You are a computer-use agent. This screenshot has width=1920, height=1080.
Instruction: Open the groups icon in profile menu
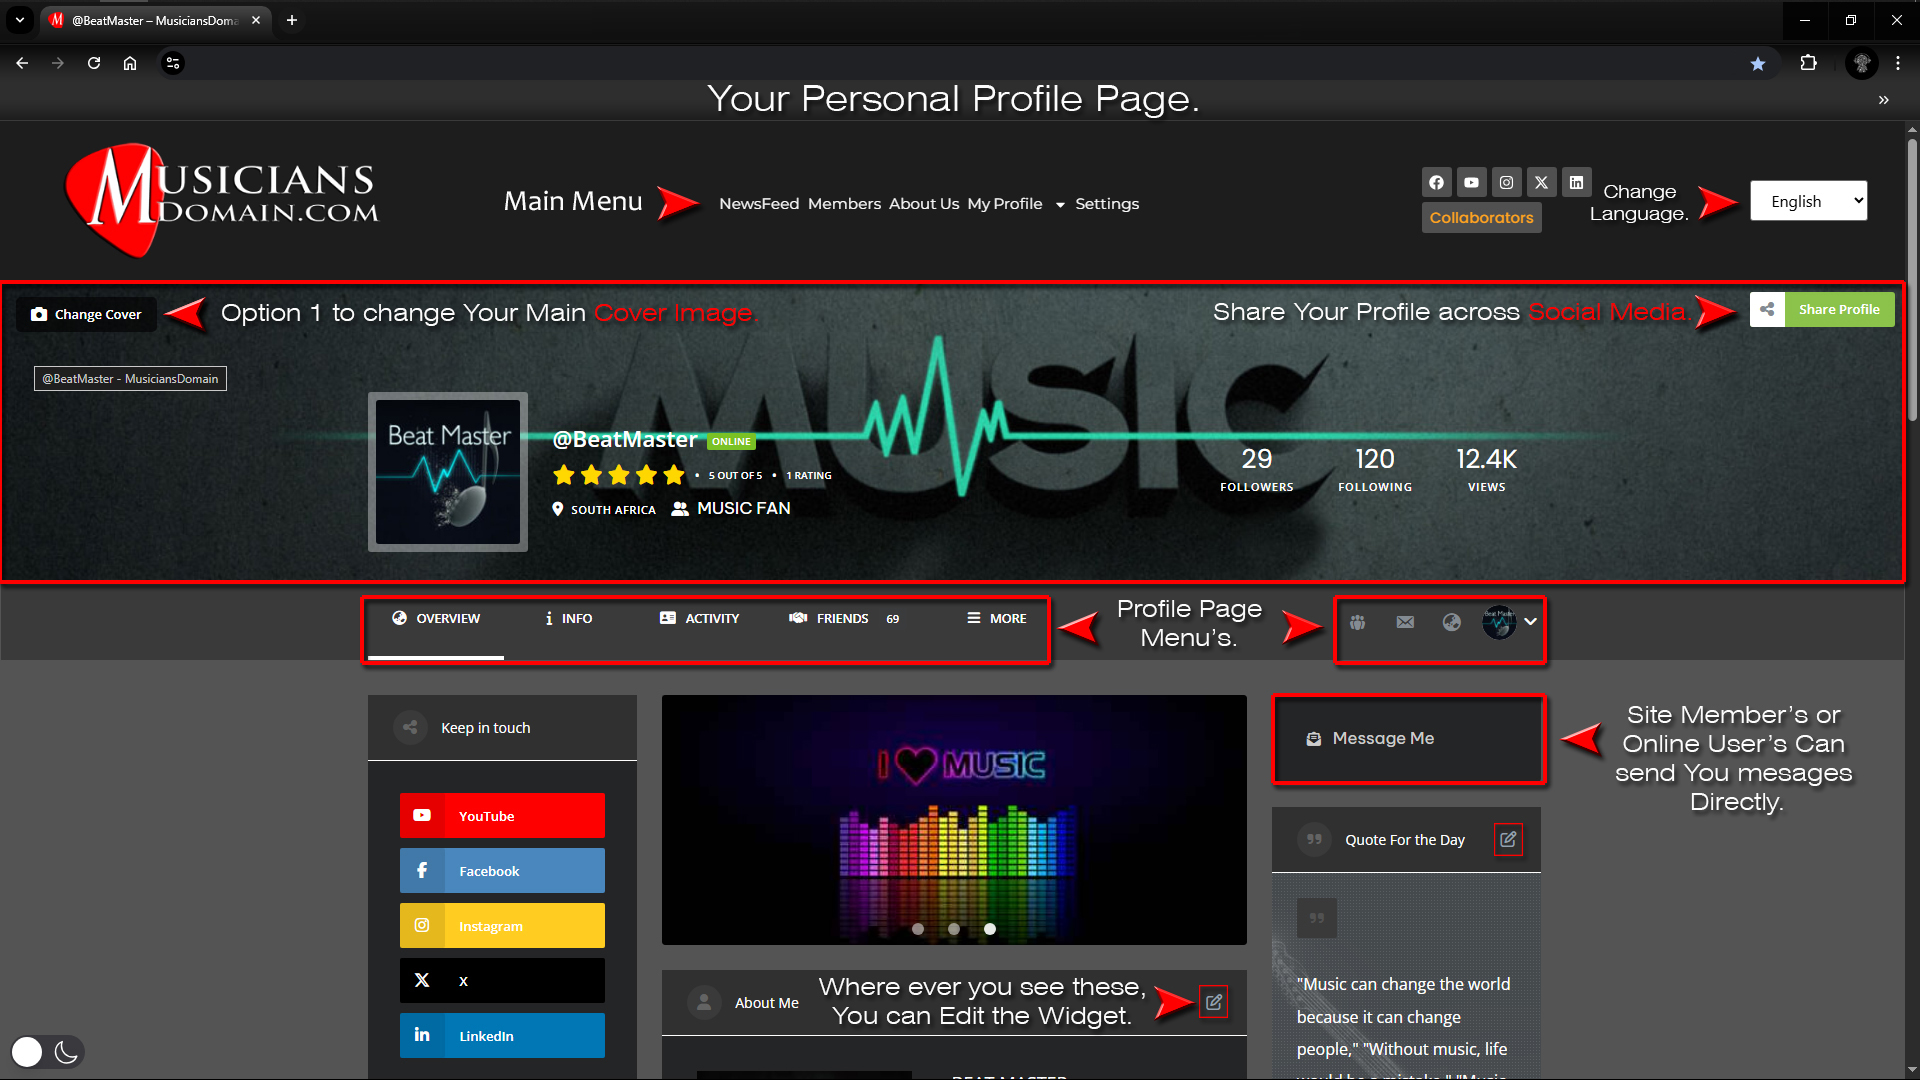1357,622
